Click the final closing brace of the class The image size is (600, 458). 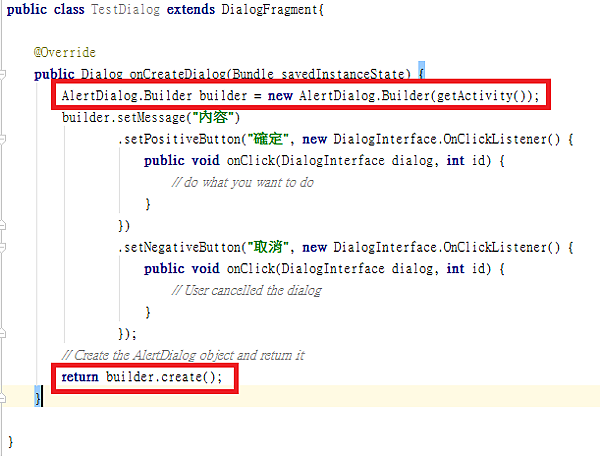click(x=10, y=442)
